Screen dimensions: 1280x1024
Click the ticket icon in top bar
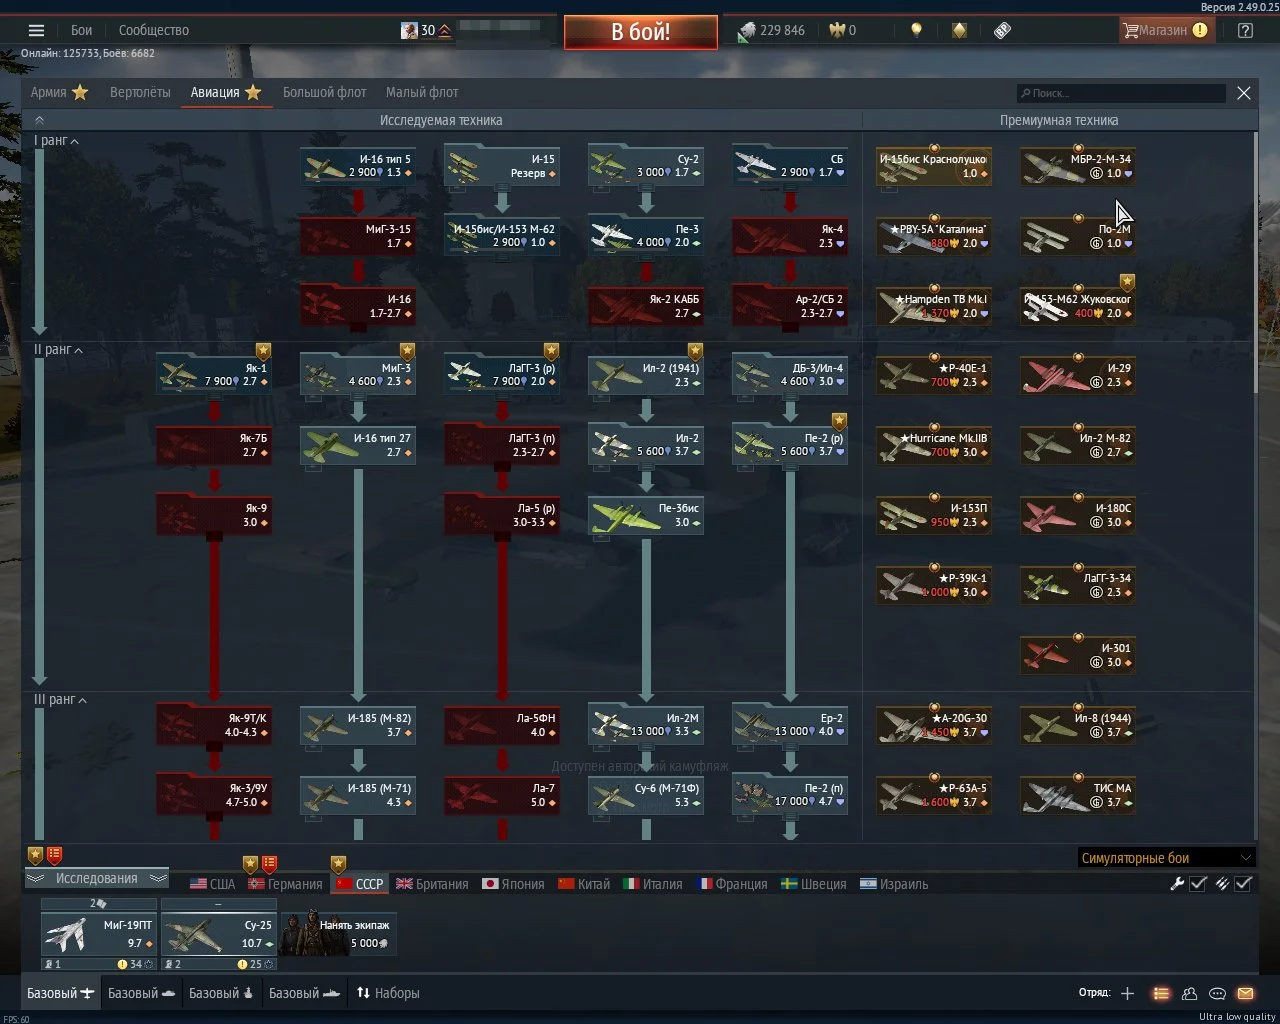click(x=1003, y=30)
